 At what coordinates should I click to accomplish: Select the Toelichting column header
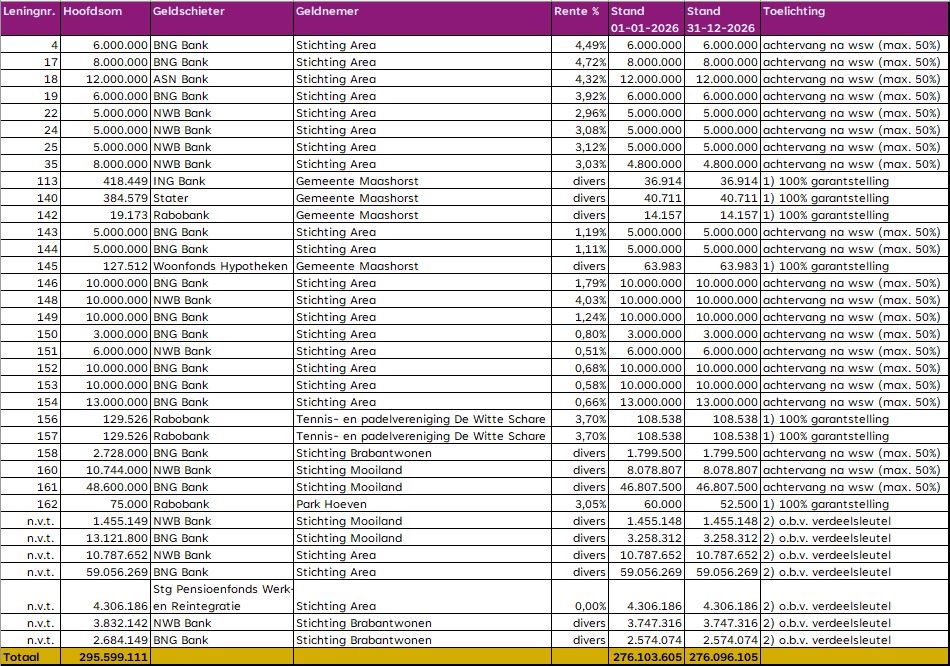[x=794, y=12]
